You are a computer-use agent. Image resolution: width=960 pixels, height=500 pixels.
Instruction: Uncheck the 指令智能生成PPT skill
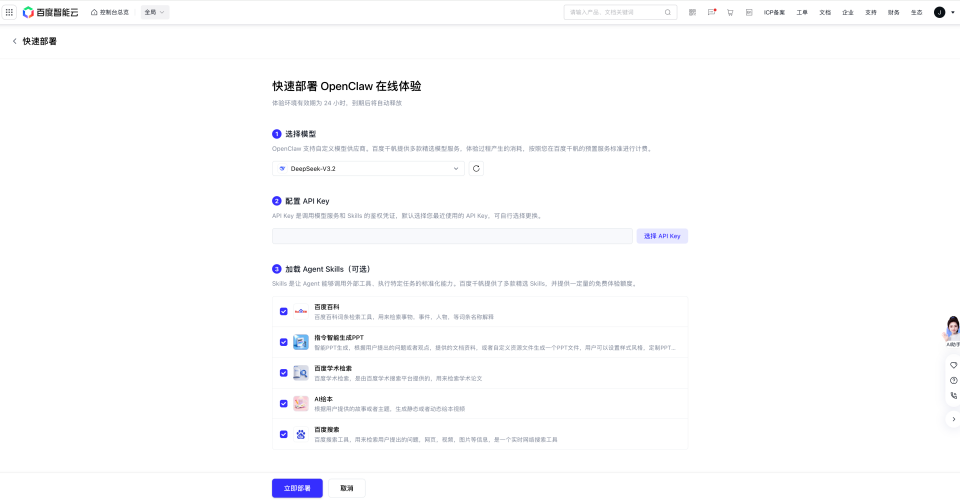(283, 342)
